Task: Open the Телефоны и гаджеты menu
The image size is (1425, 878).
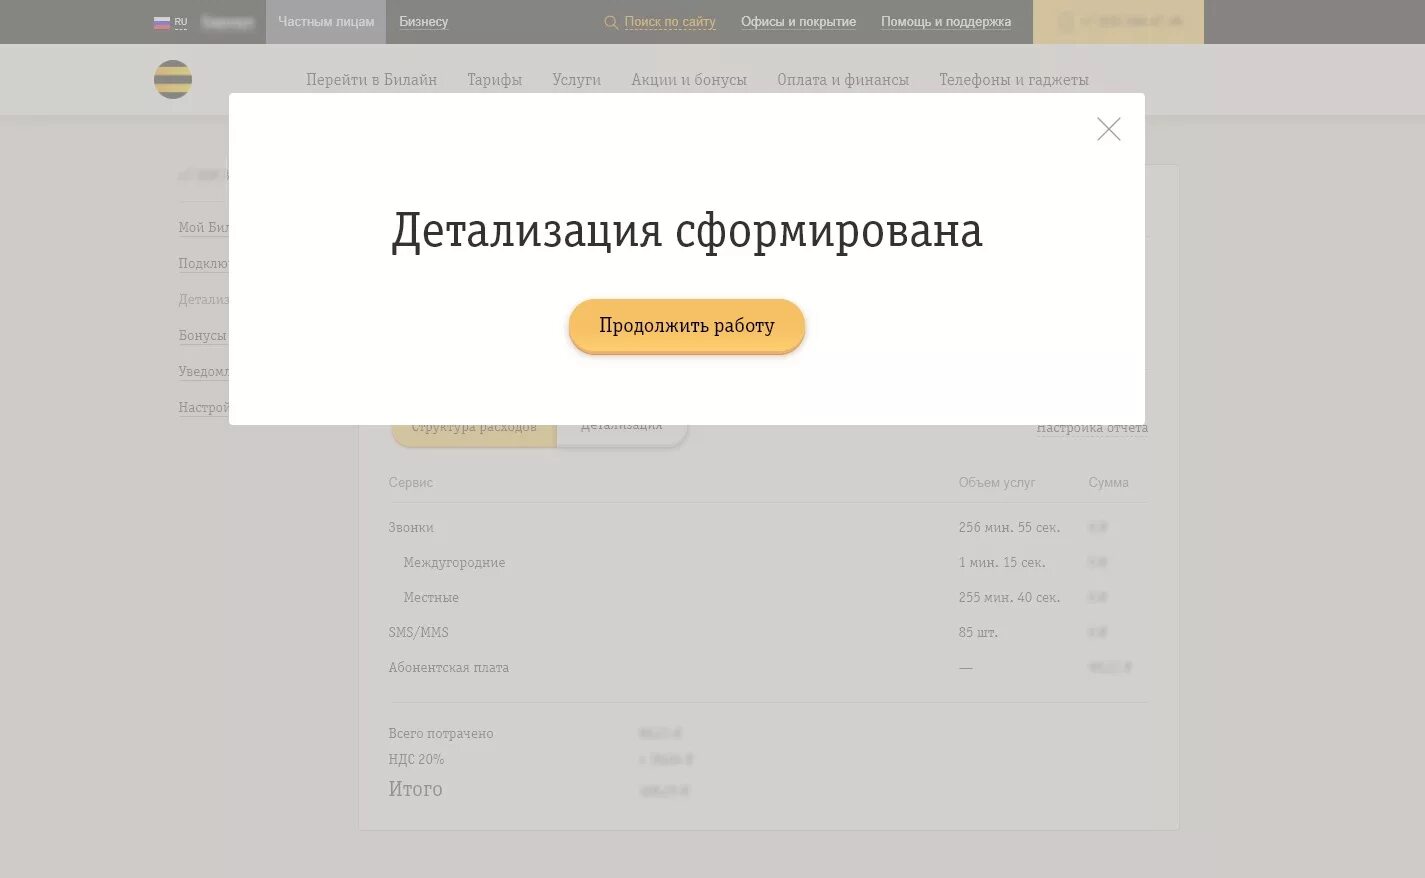Action: (1013, 79)
